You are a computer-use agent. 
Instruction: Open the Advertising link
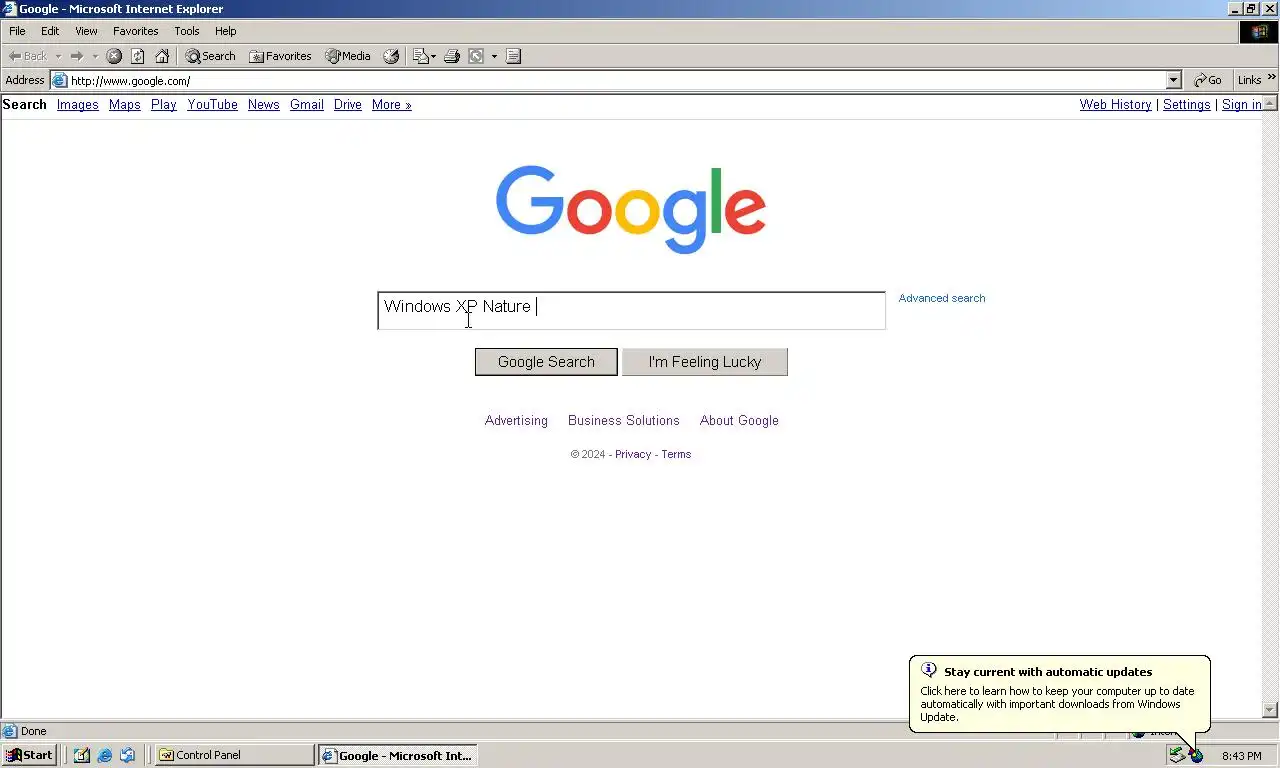(x=516, y=421)
